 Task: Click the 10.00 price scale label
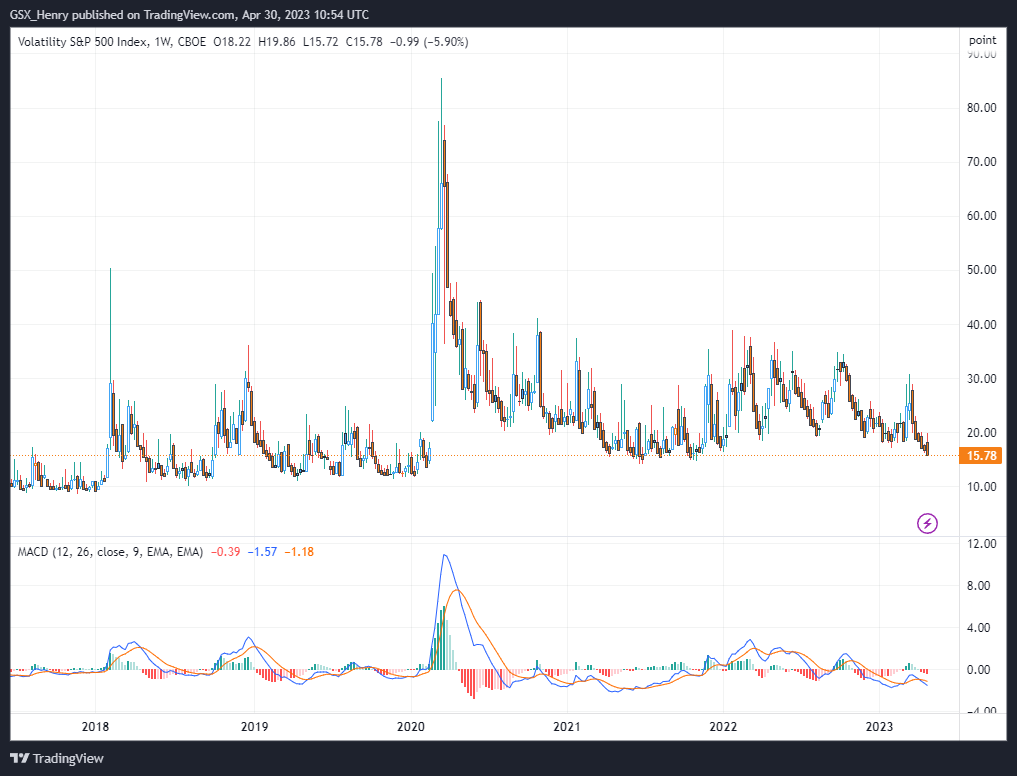coord(982,487)
